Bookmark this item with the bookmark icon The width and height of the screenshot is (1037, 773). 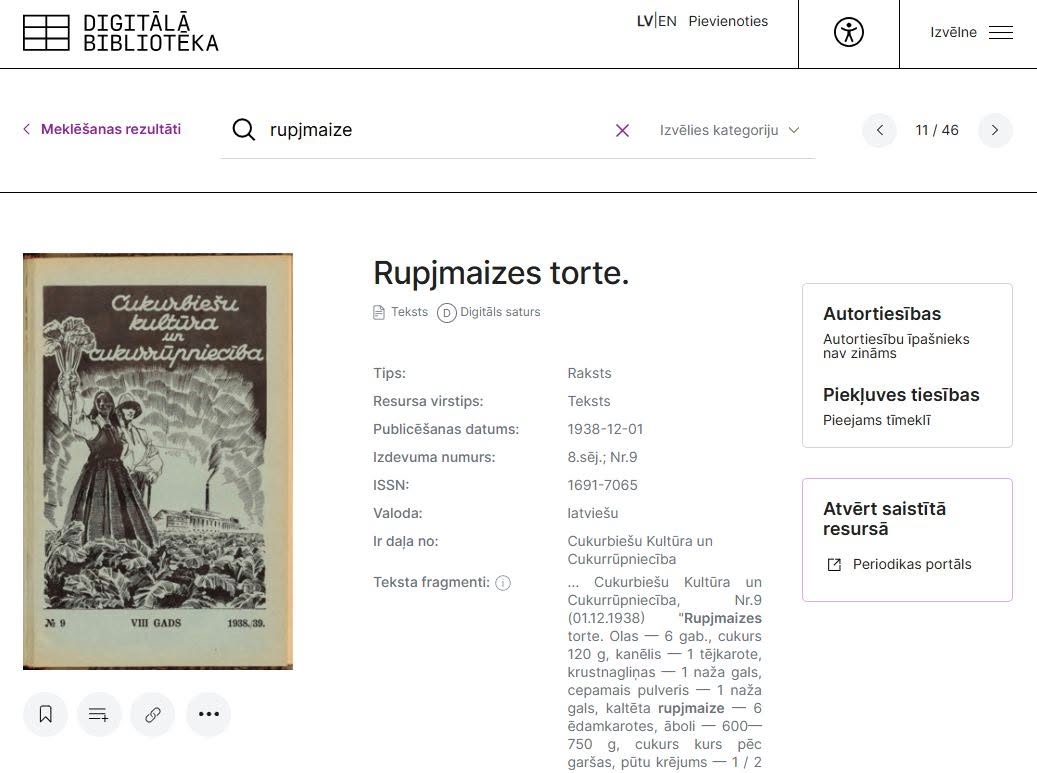point(46,714)
